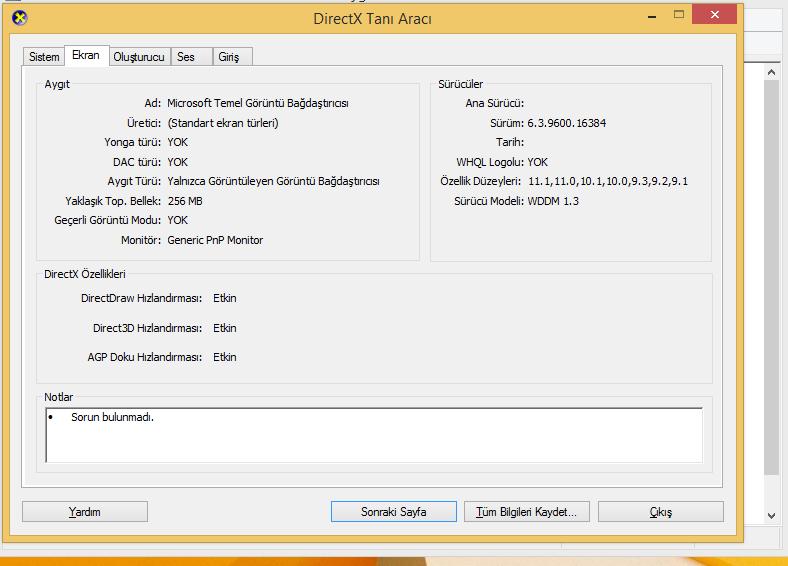The width and height of the screenshot is (788, 566).
Task: Click the vertical scrollbar thumb on the right
Action: pyautogui.click(x=771, y=270)
